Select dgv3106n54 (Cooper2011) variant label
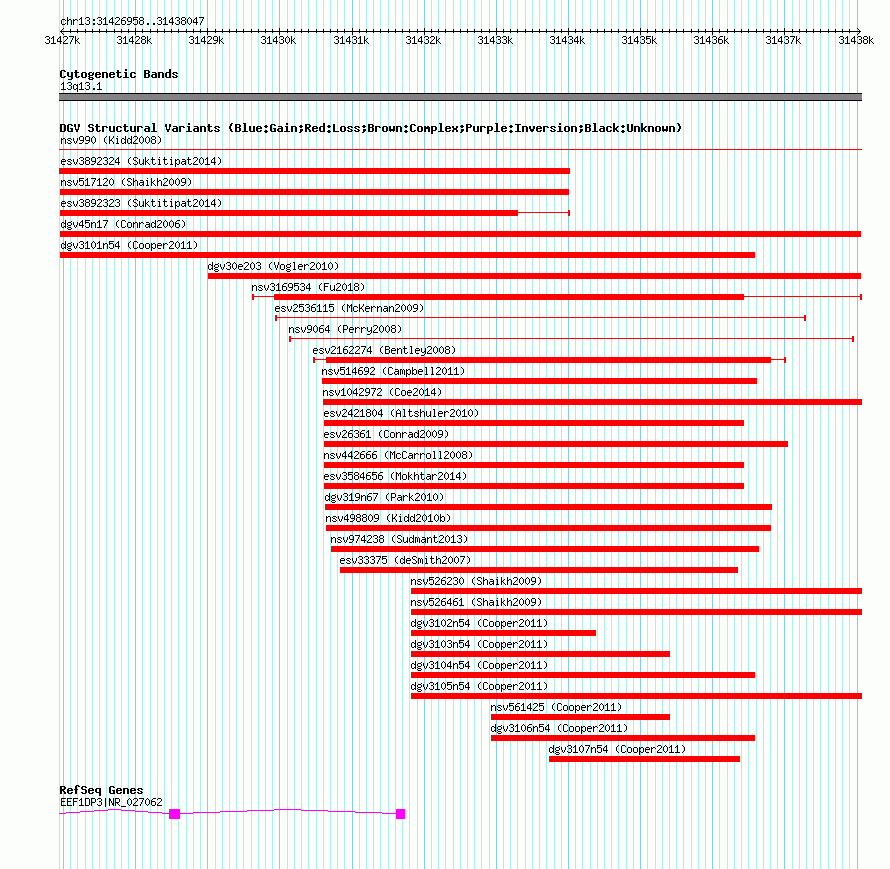This screenshot has width=890, height=869. coord(559,728)
